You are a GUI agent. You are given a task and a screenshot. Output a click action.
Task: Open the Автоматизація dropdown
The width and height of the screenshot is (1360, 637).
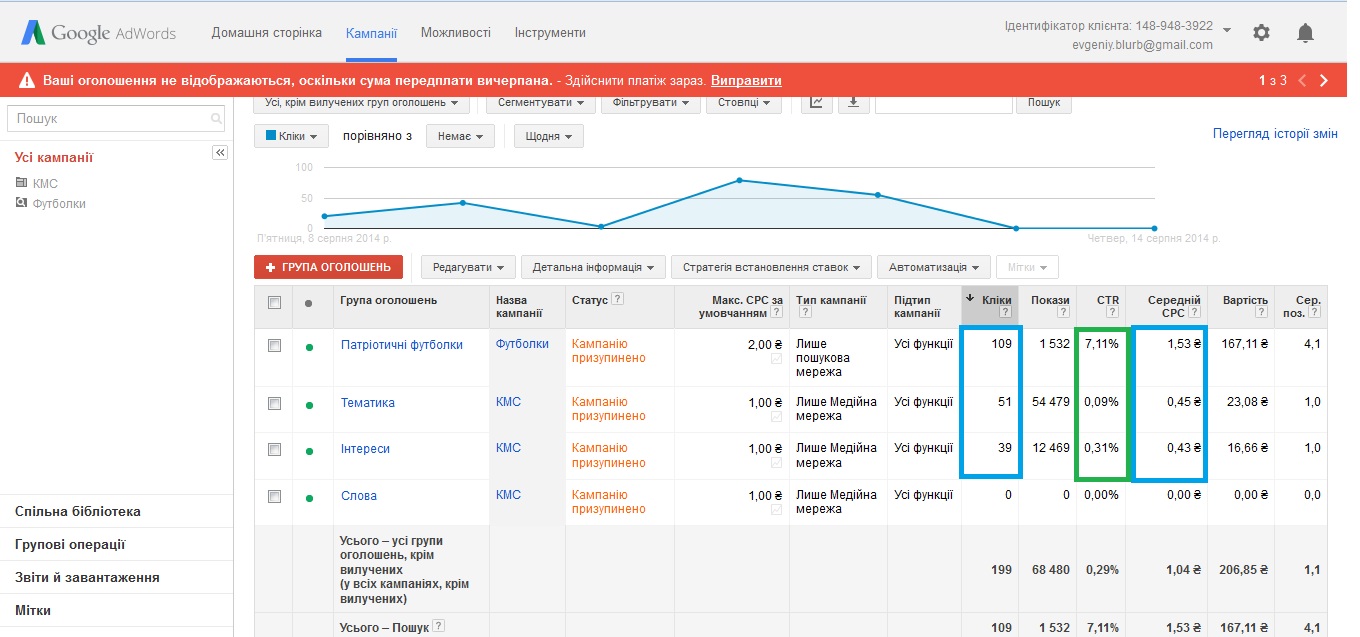point(934,267)
